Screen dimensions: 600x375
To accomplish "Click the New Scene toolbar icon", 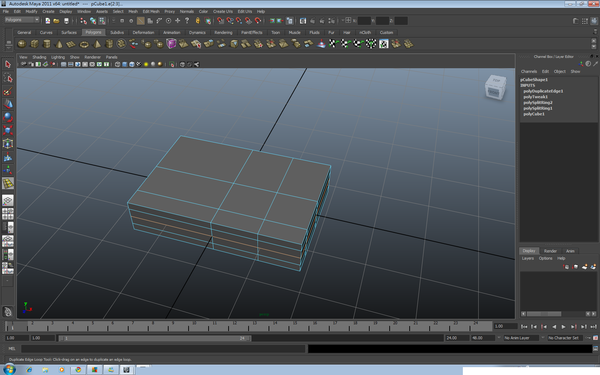I will 47,21.
